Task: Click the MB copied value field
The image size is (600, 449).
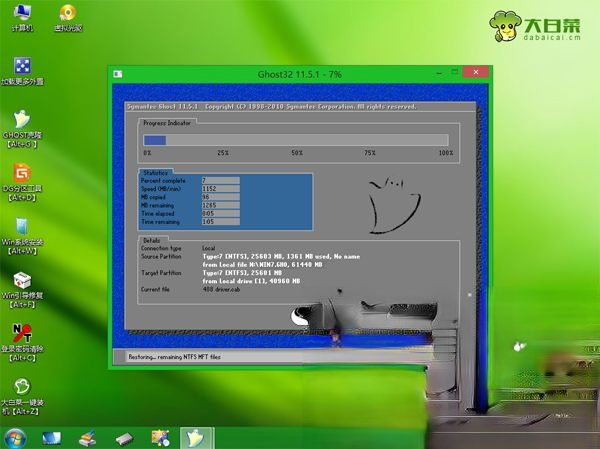Action: (221, 197)
